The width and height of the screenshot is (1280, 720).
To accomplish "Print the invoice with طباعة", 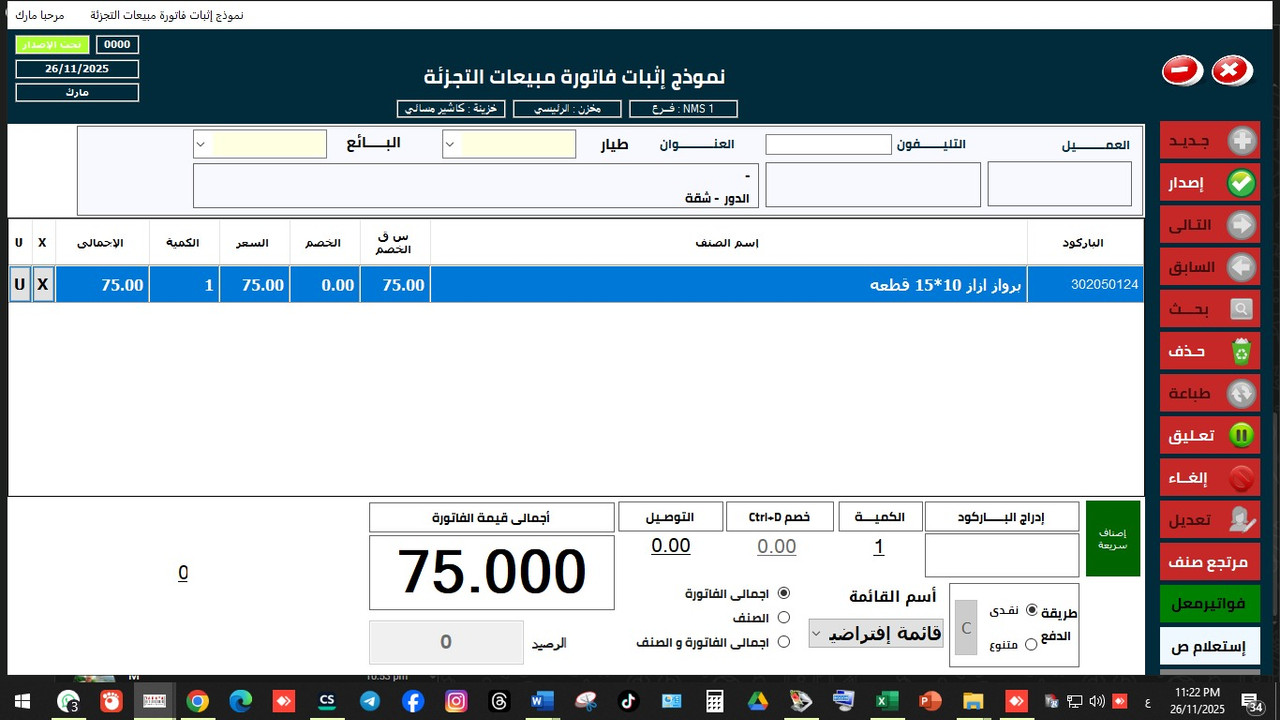I will click(1210, 393).
